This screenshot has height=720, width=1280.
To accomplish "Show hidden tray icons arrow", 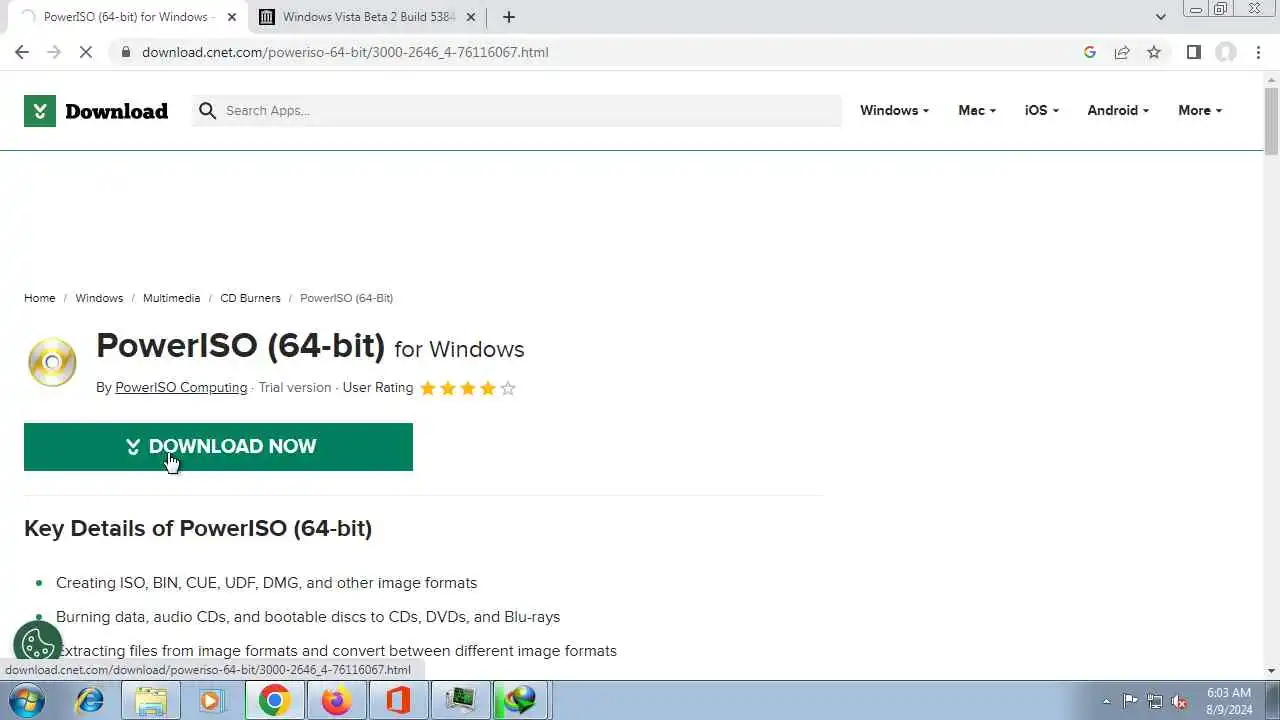I will point(1106,701).
